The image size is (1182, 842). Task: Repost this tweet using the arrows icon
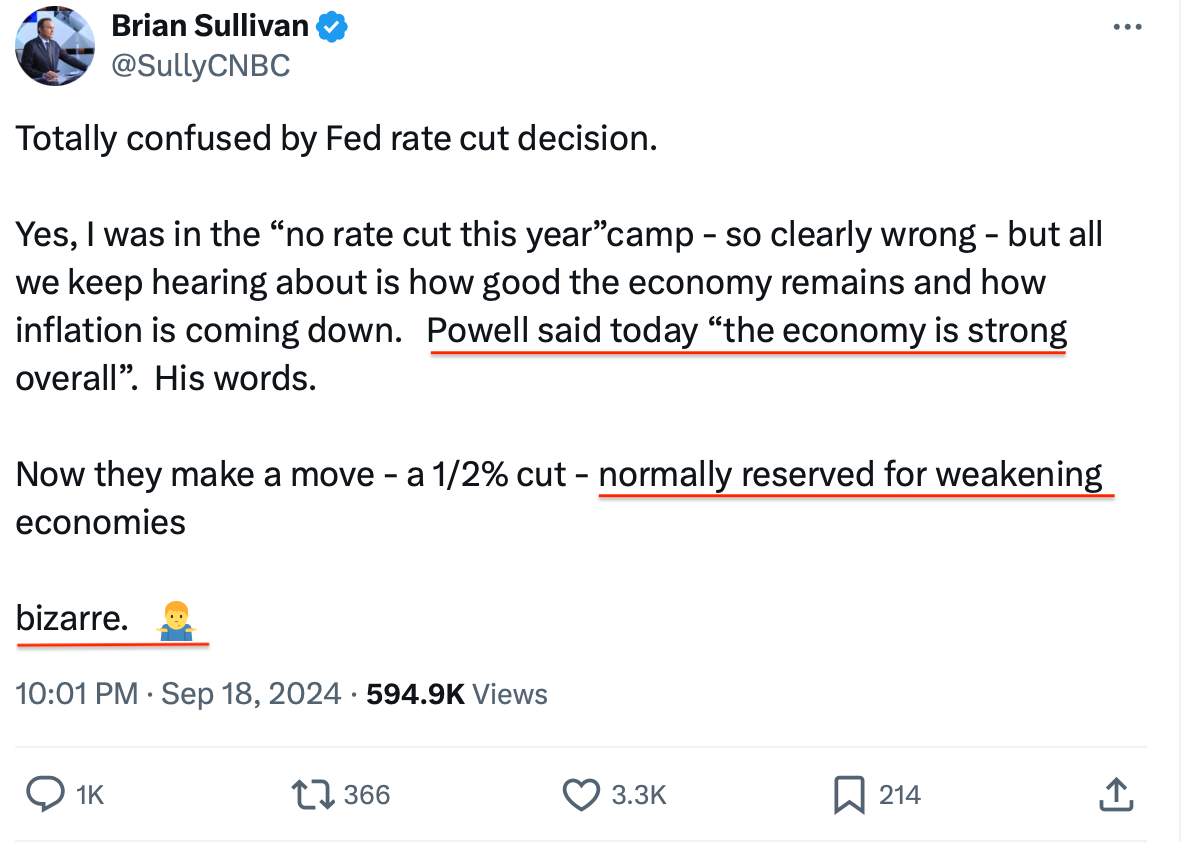click(x=311, y=795)
